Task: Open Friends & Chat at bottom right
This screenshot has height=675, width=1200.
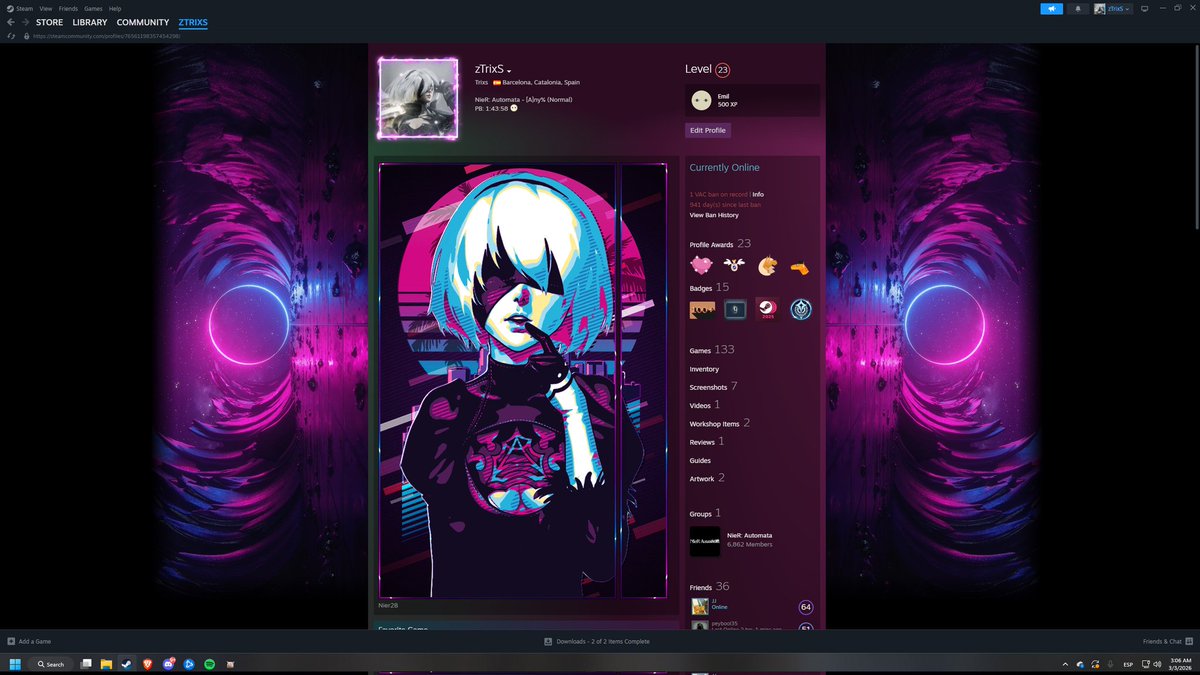Action: [x=1166, y=641]
